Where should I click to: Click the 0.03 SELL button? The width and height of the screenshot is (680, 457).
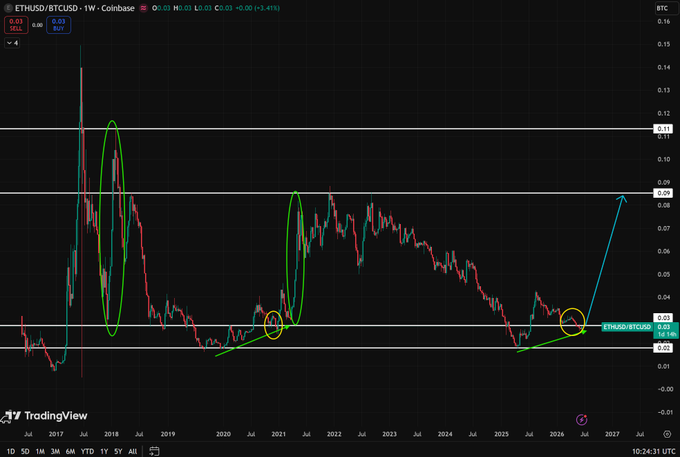pos(16,25)
